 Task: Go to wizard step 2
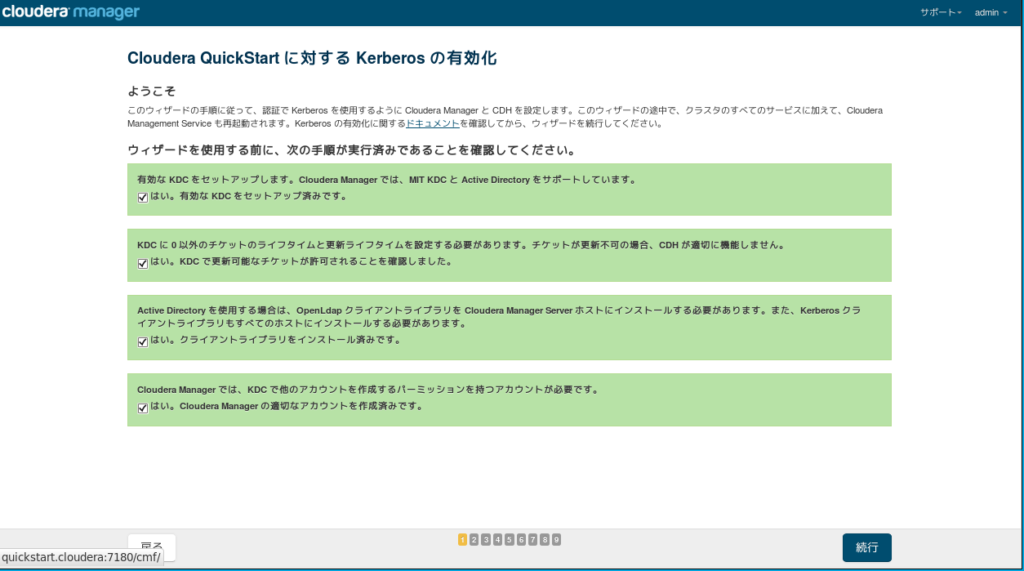point(474,540)
